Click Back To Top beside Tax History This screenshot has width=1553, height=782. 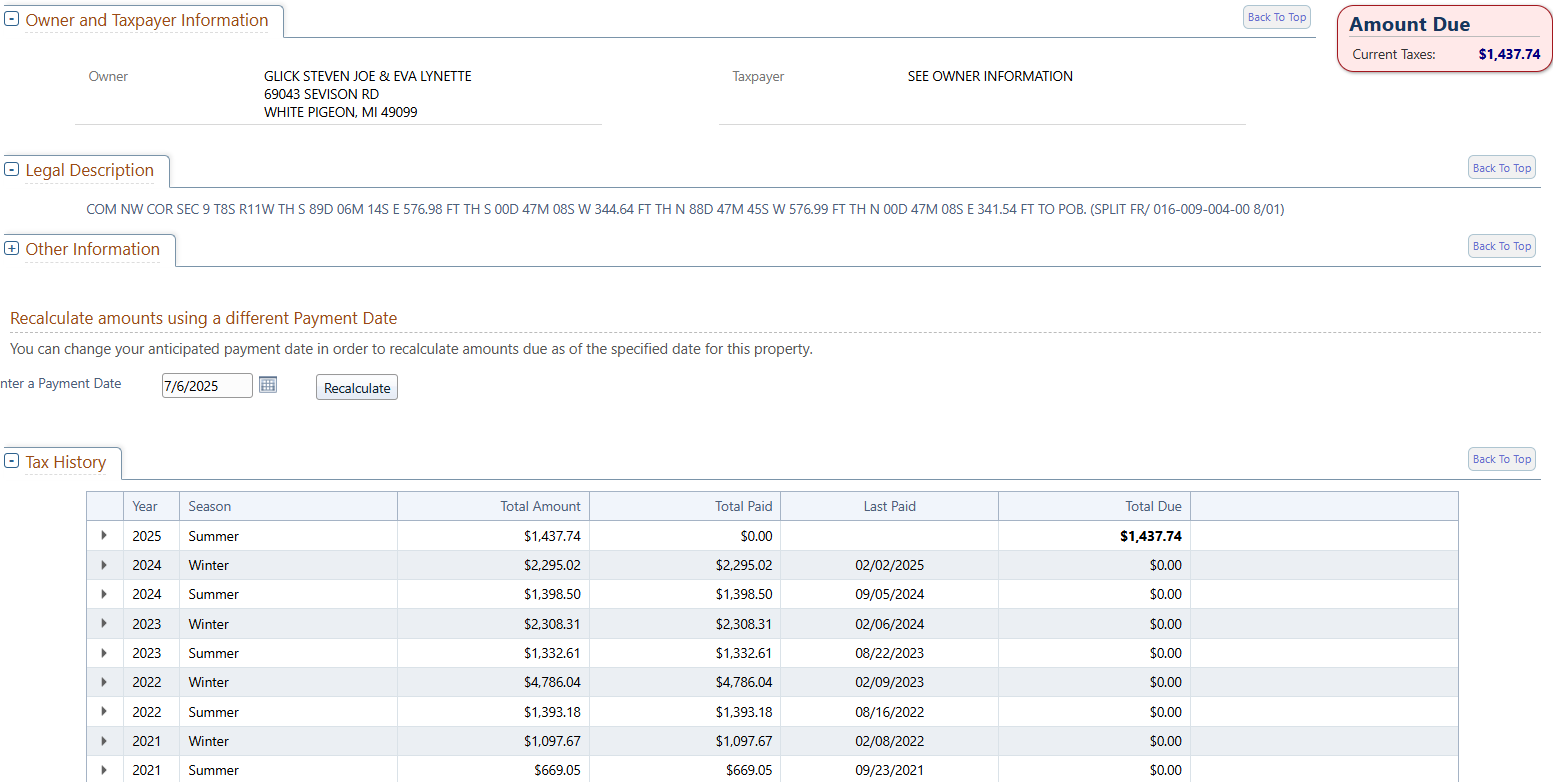coord(1501,459)
